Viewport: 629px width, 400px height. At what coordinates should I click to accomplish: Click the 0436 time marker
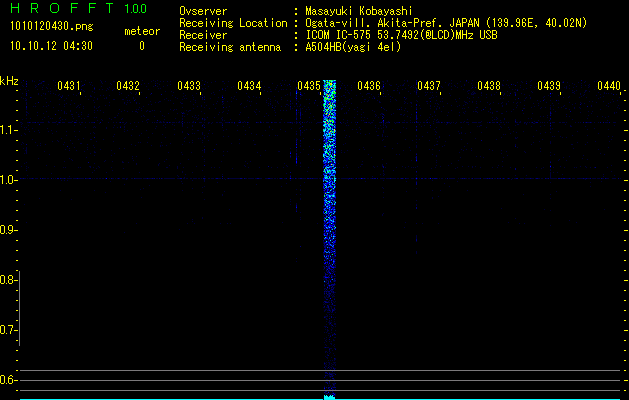coord(369,85)
